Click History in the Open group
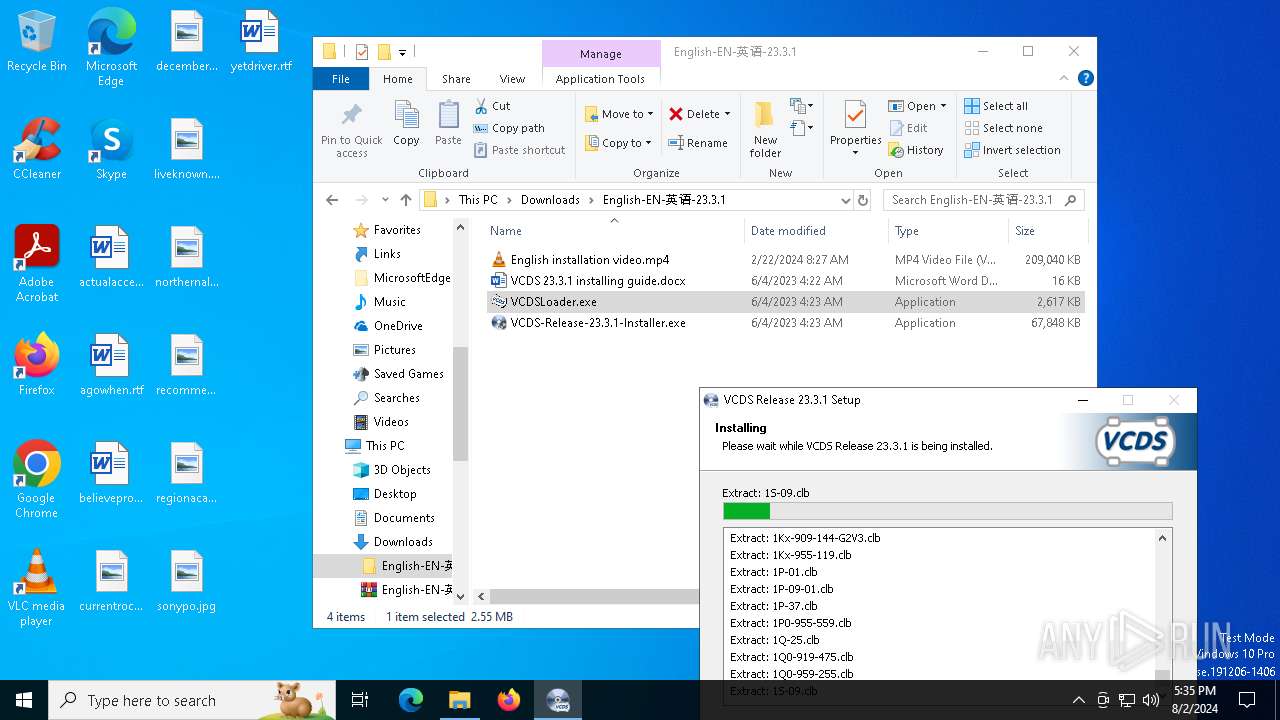The image size is (1280, 720). (x=915, y=150)
